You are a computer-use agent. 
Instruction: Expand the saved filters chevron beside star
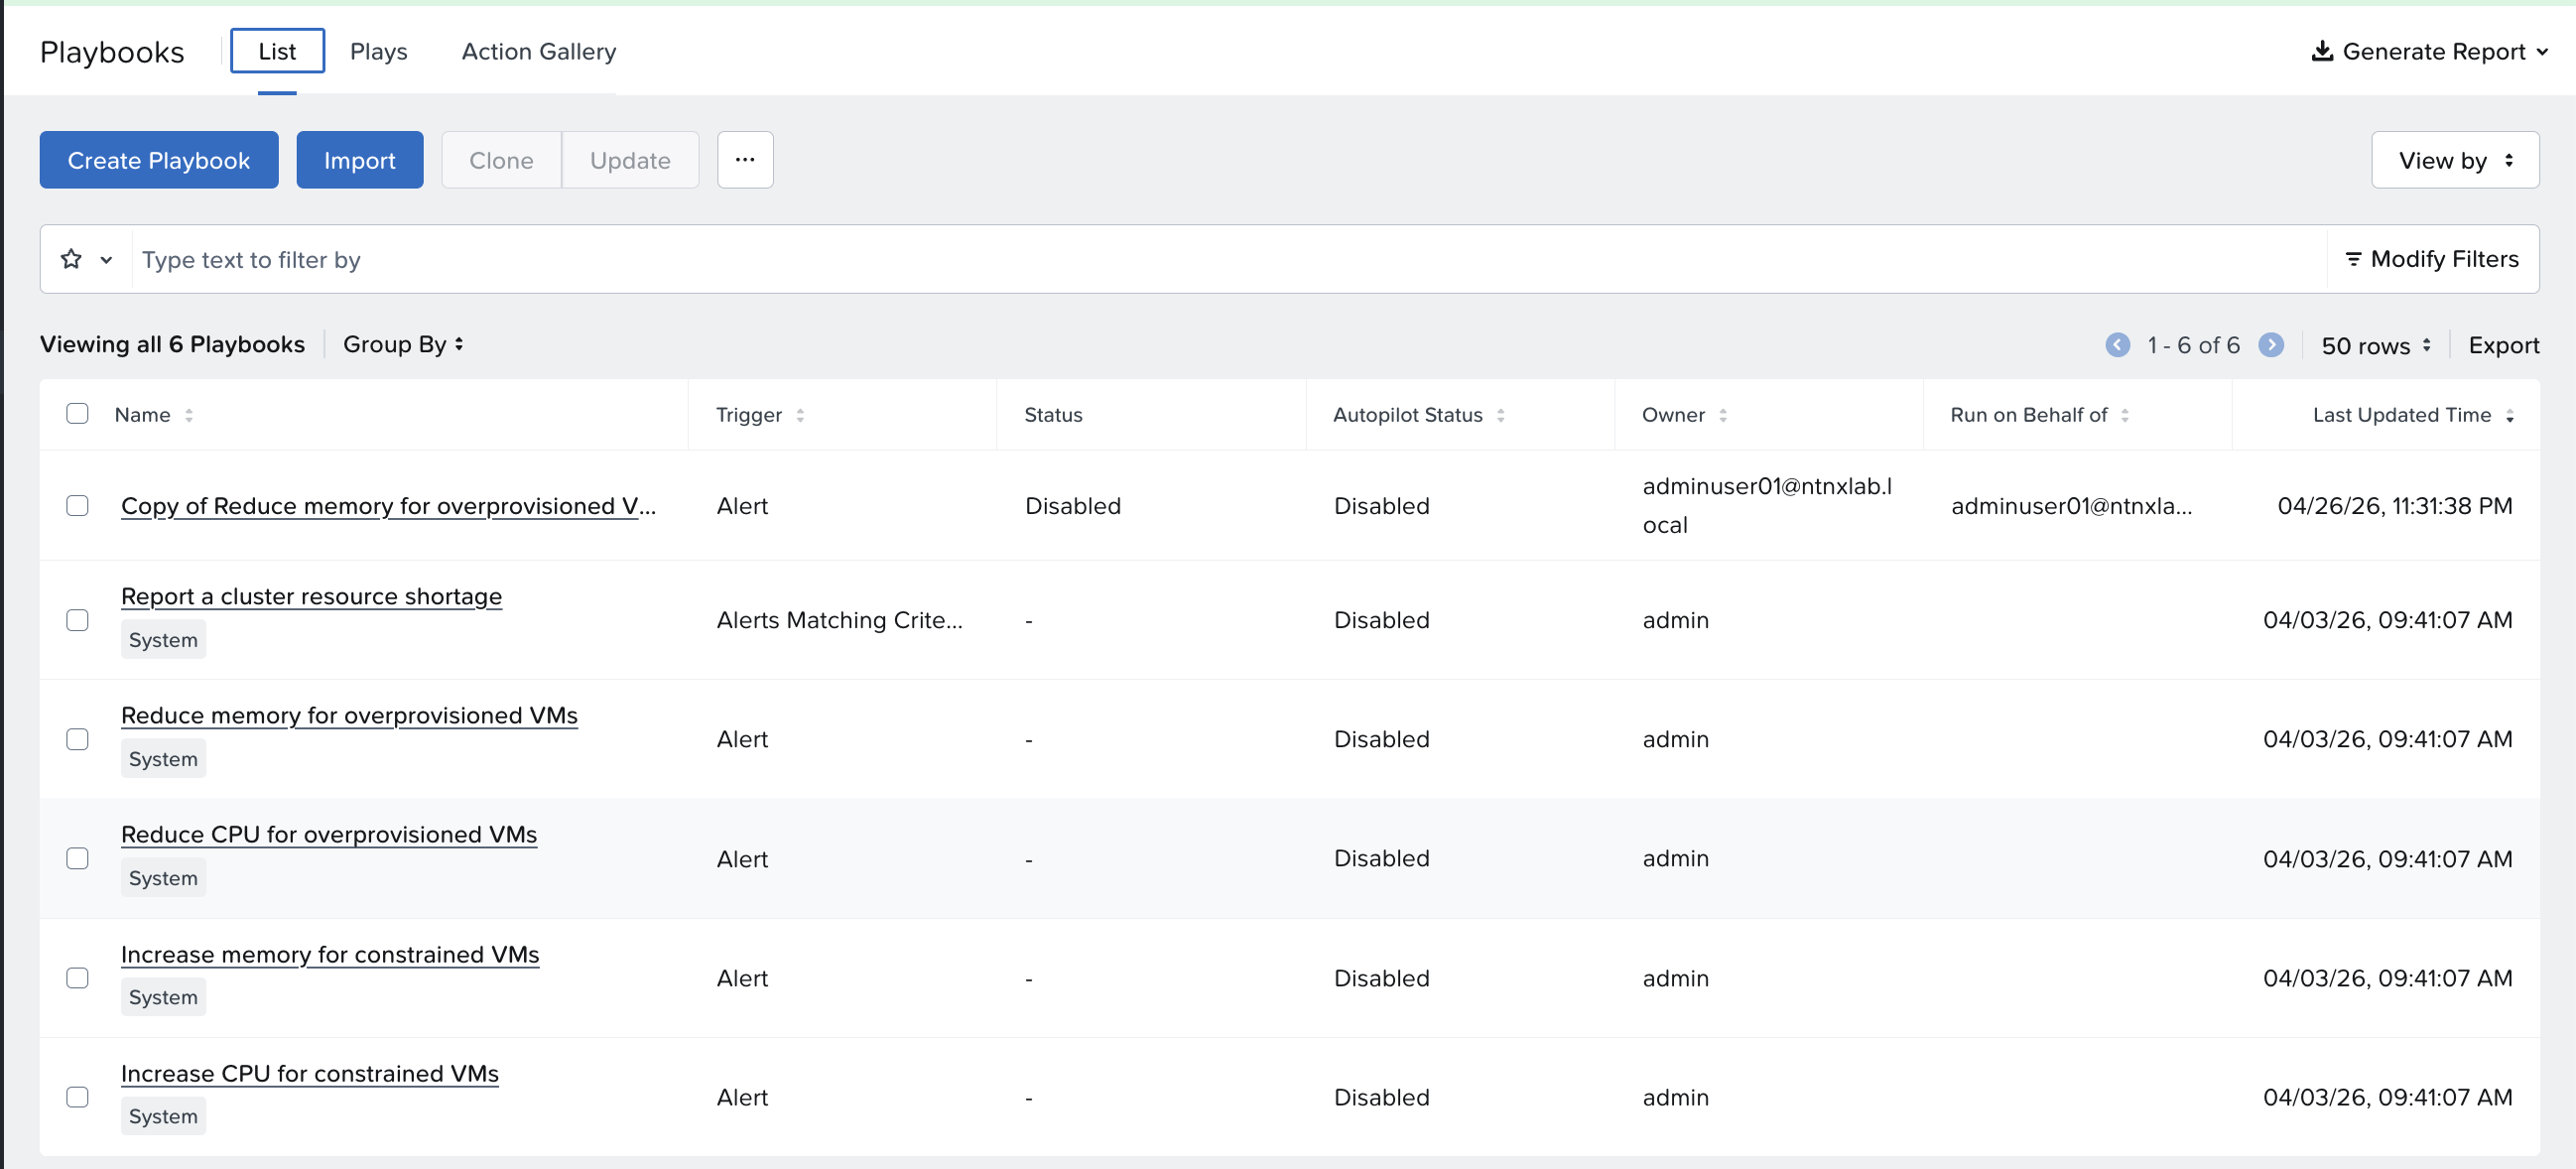(x=106, y=260)
